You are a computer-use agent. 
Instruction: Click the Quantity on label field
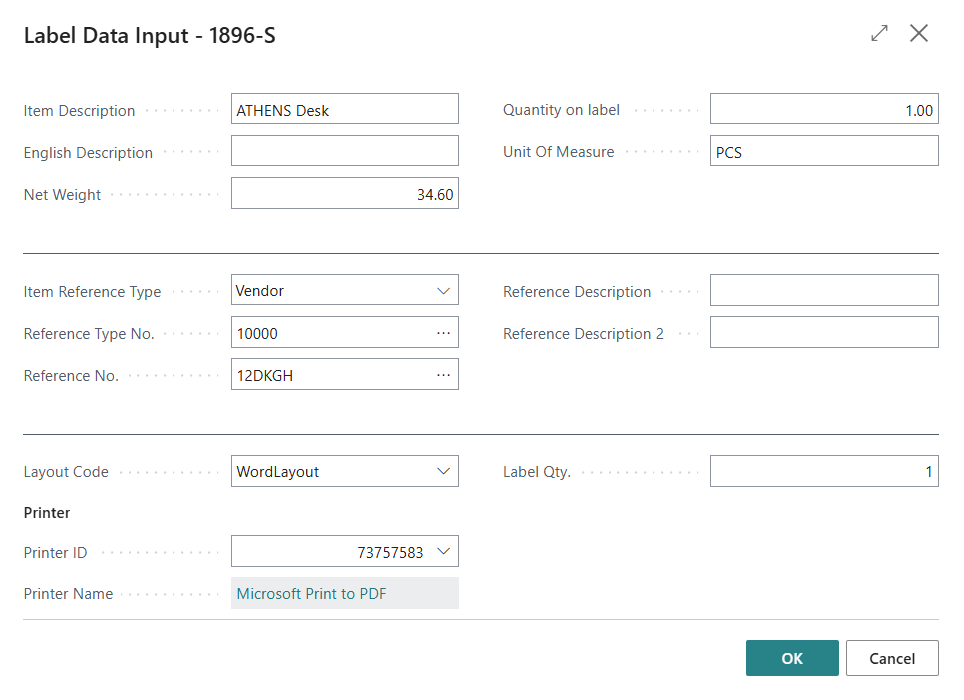pos(823,110)
